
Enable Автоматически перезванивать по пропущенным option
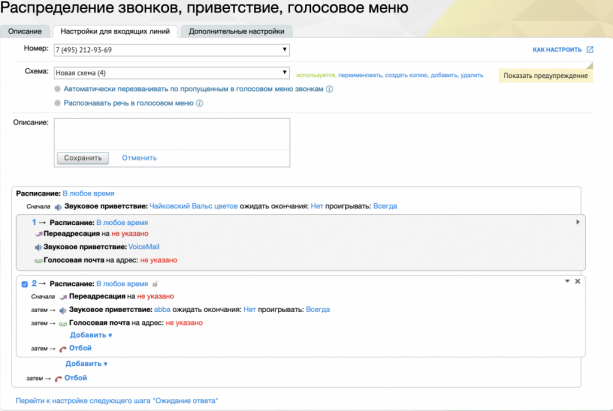click(x=57, y=89)
